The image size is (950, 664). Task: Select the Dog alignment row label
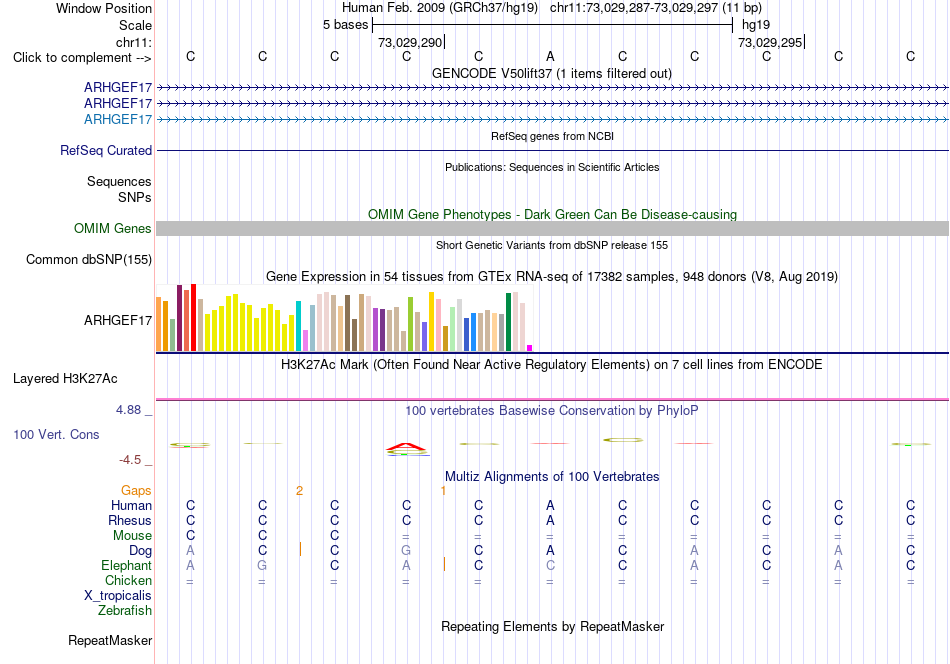coord(140,551)
